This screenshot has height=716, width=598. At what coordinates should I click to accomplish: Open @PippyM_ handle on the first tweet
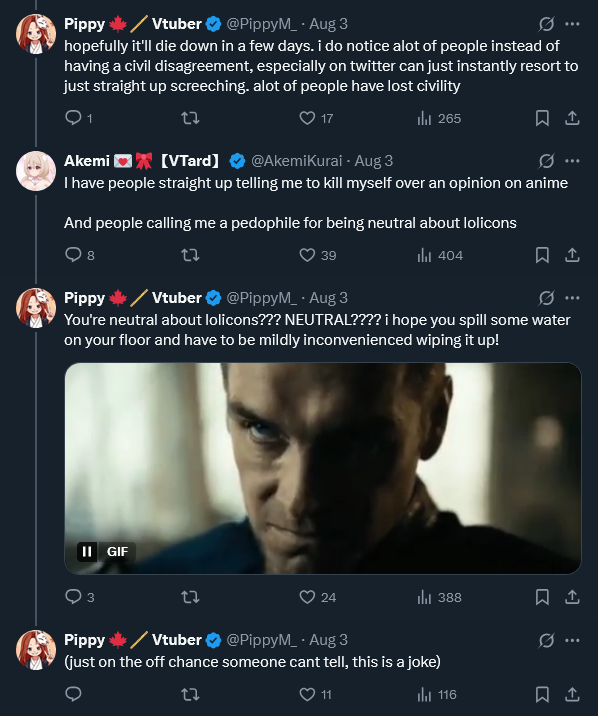pos(262,24)
